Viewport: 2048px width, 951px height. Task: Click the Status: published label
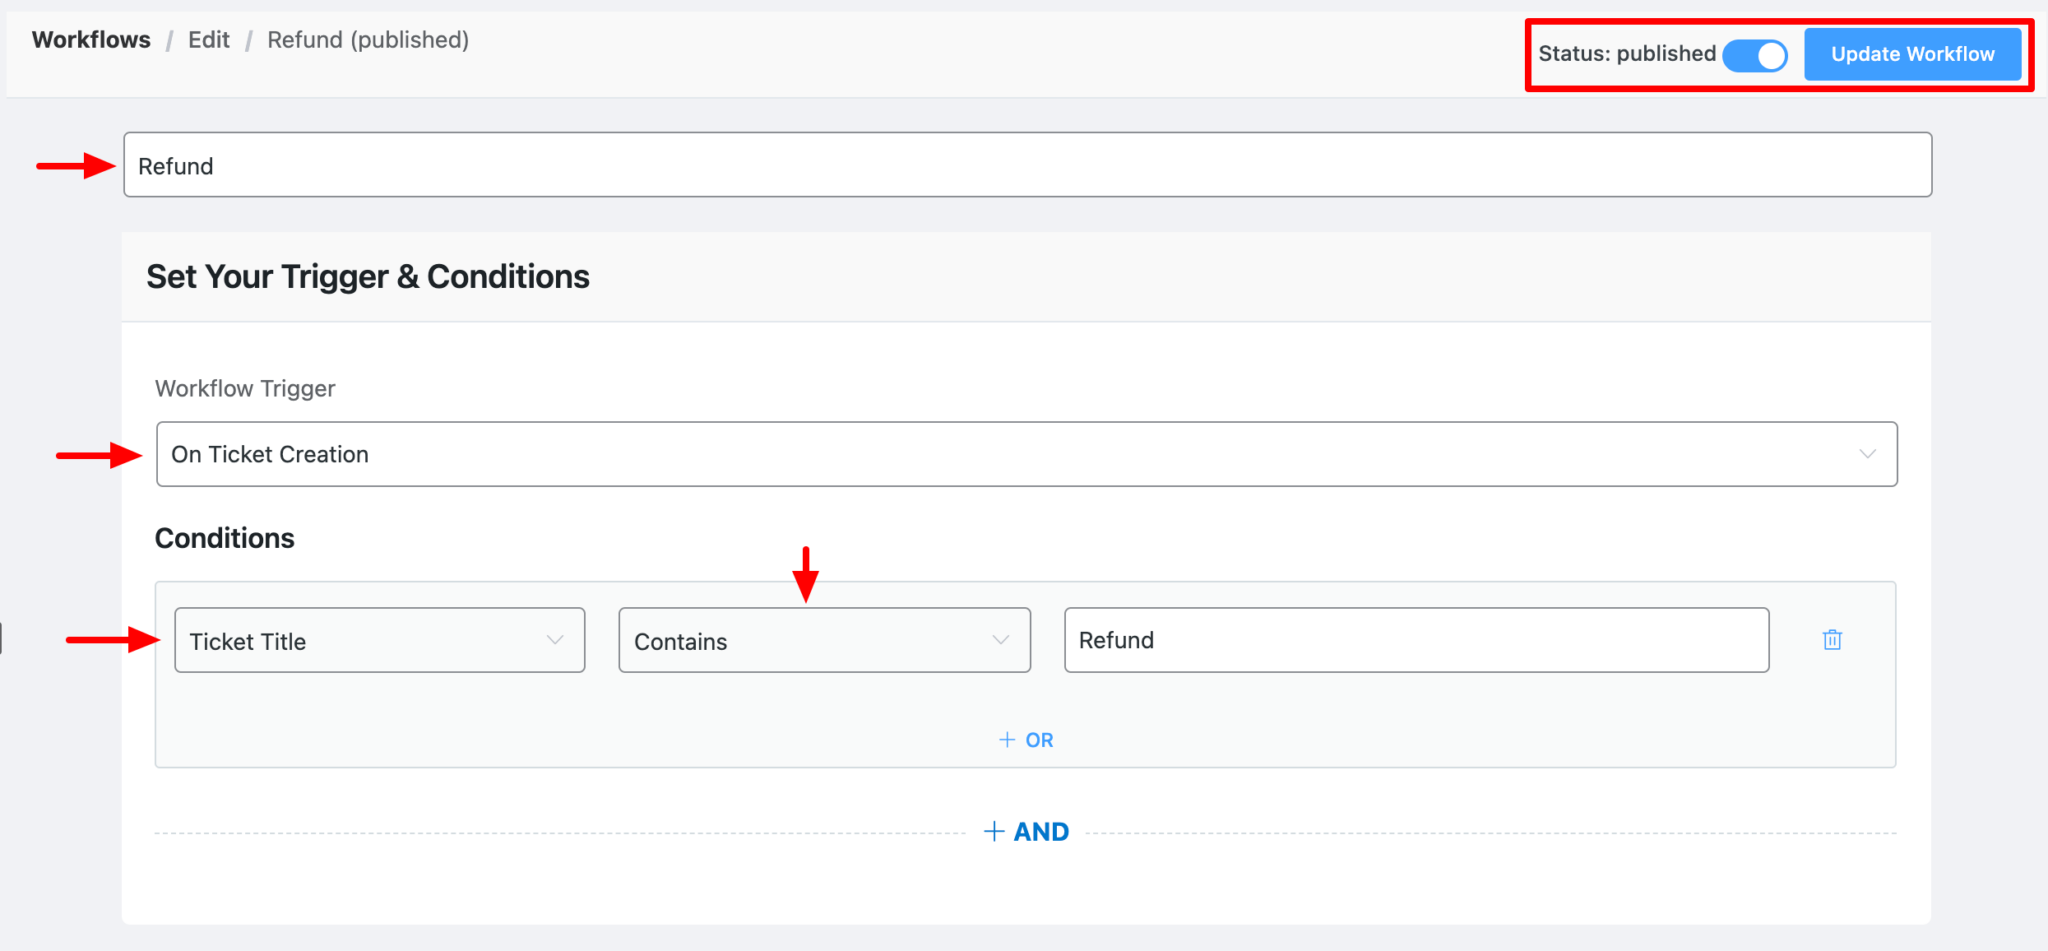1624,54
